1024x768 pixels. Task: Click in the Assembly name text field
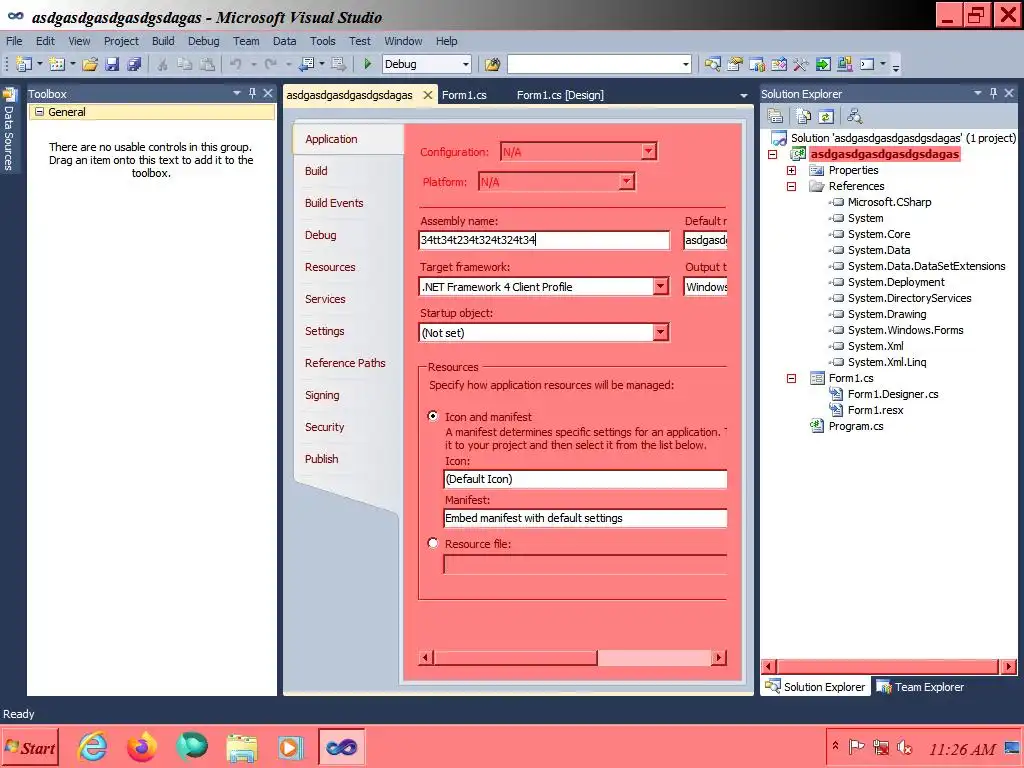[x=544, y=240]
